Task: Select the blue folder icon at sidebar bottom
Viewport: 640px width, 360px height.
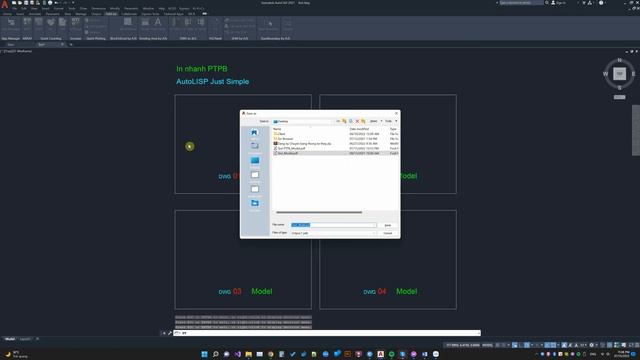Action: click(255, 204)
